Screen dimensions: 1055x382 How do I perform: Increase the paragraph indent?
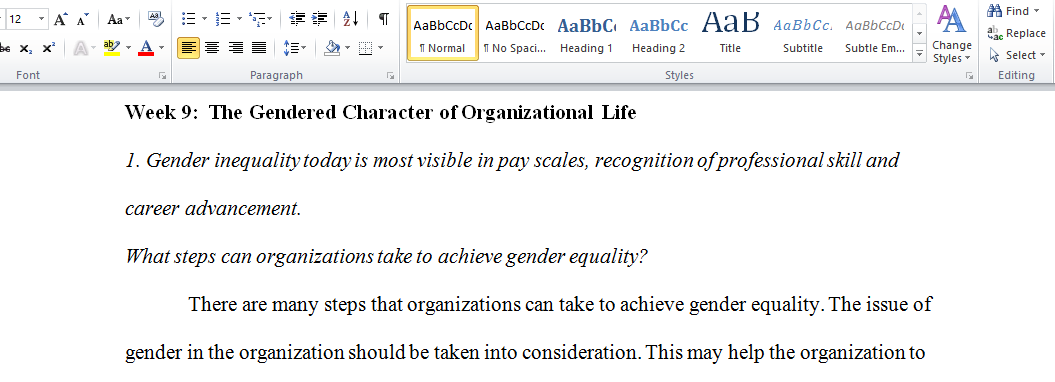click(320, 20)
